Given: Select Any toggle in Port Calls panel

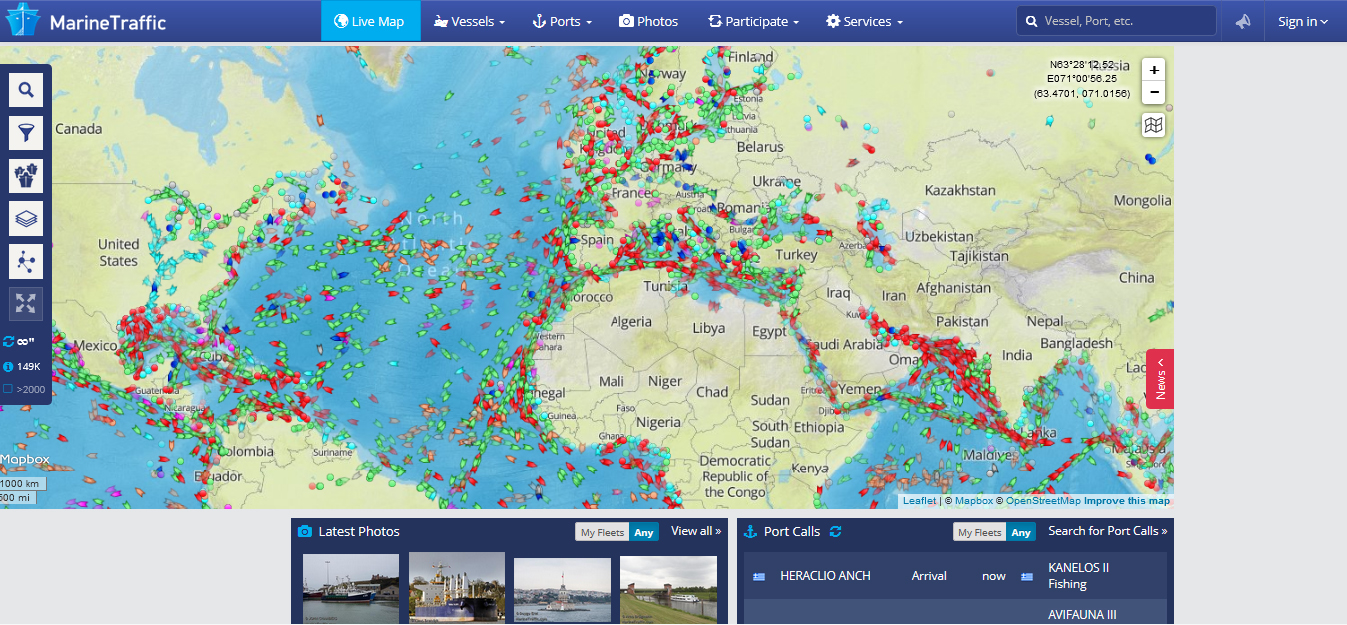Looking at the screenshot, I should click(x=1020, y=533).
